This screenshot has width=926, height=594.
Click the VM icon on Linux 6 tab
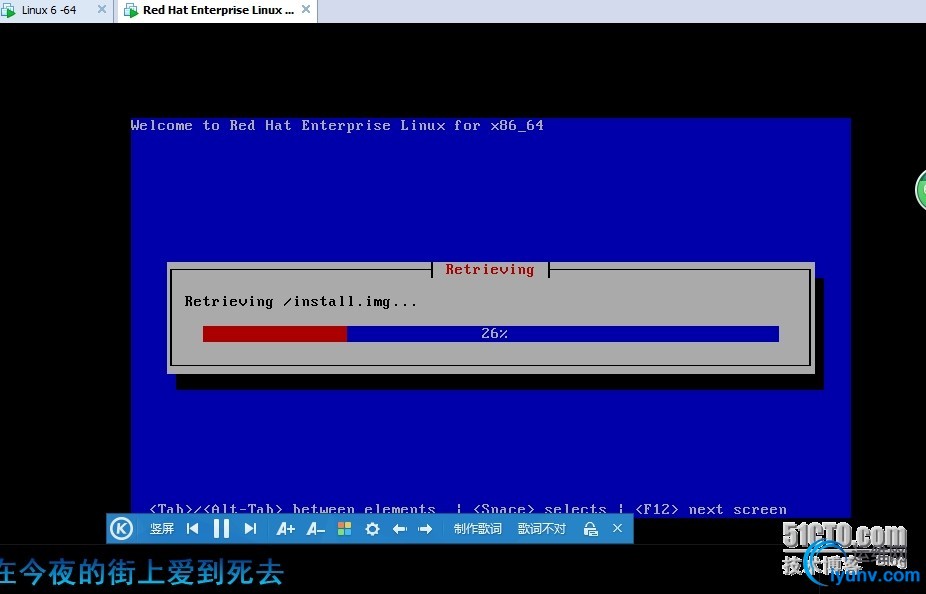(8, 11)
